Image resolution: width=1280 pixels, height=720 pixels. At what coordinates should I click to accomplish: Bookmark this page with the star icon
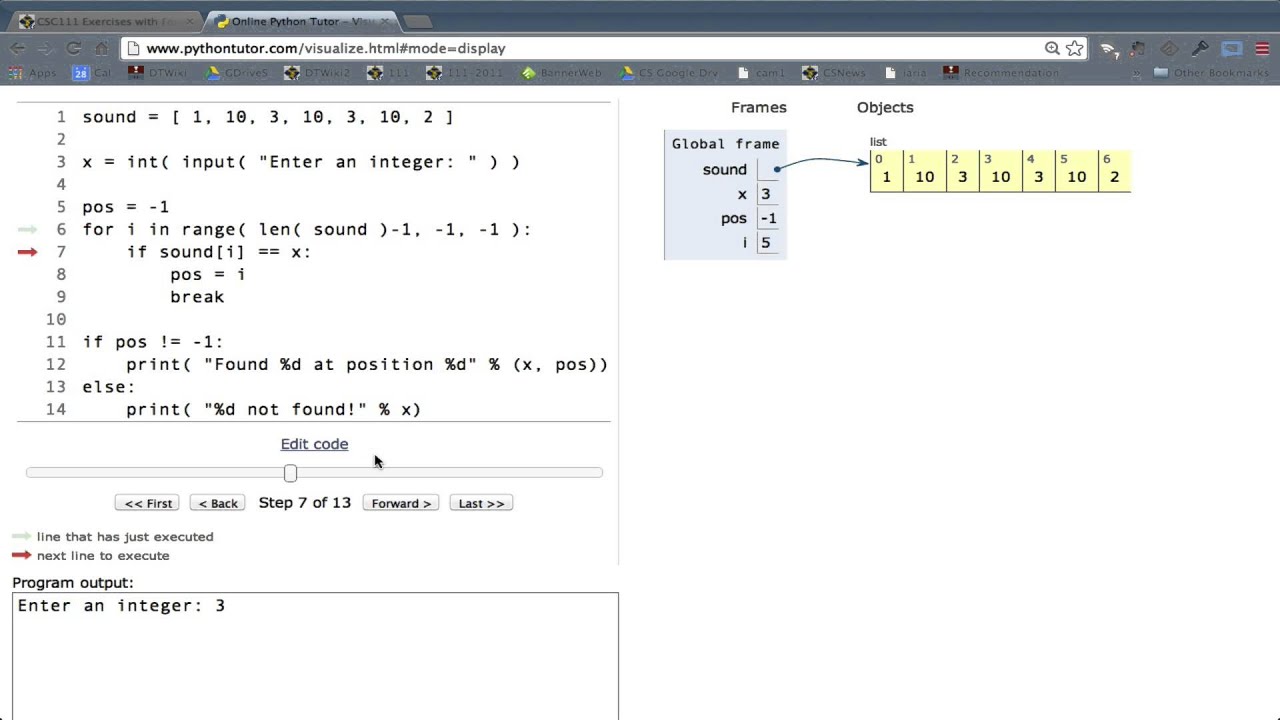point(1075,48)
